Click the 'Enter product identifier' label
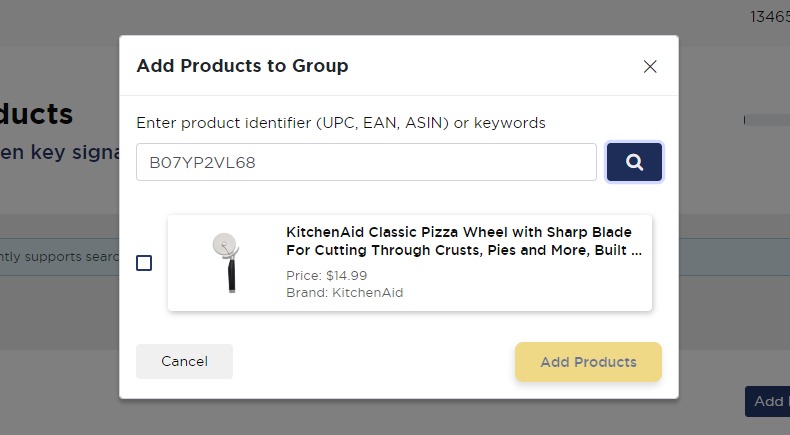Viewport: 790px width, 435px height. [341, 123]
